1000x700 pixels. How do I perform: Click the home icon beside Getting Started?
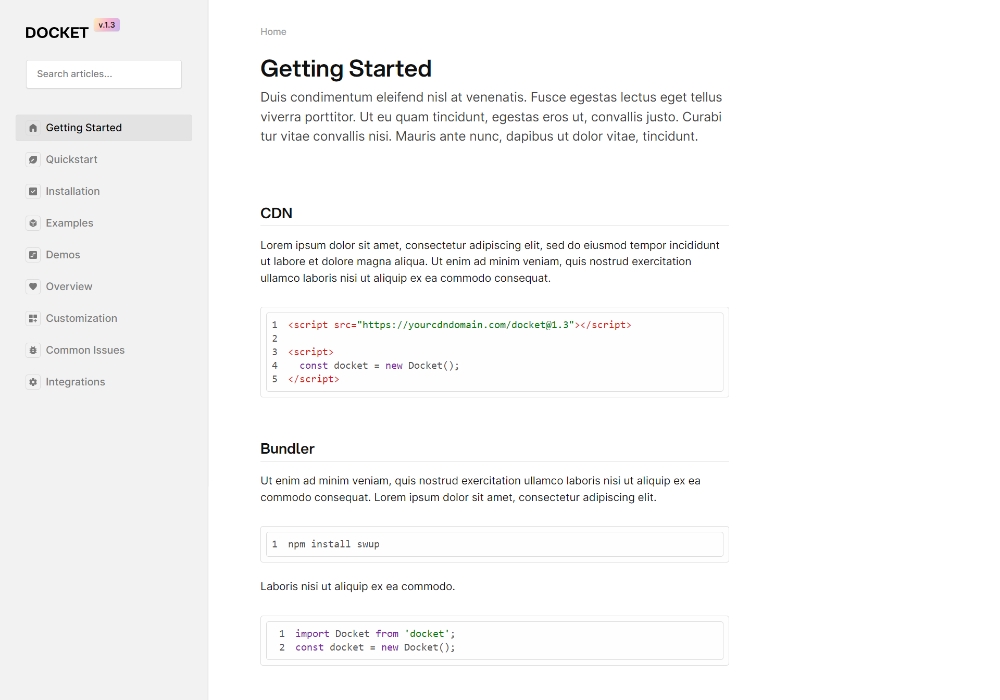coord(33,128)
